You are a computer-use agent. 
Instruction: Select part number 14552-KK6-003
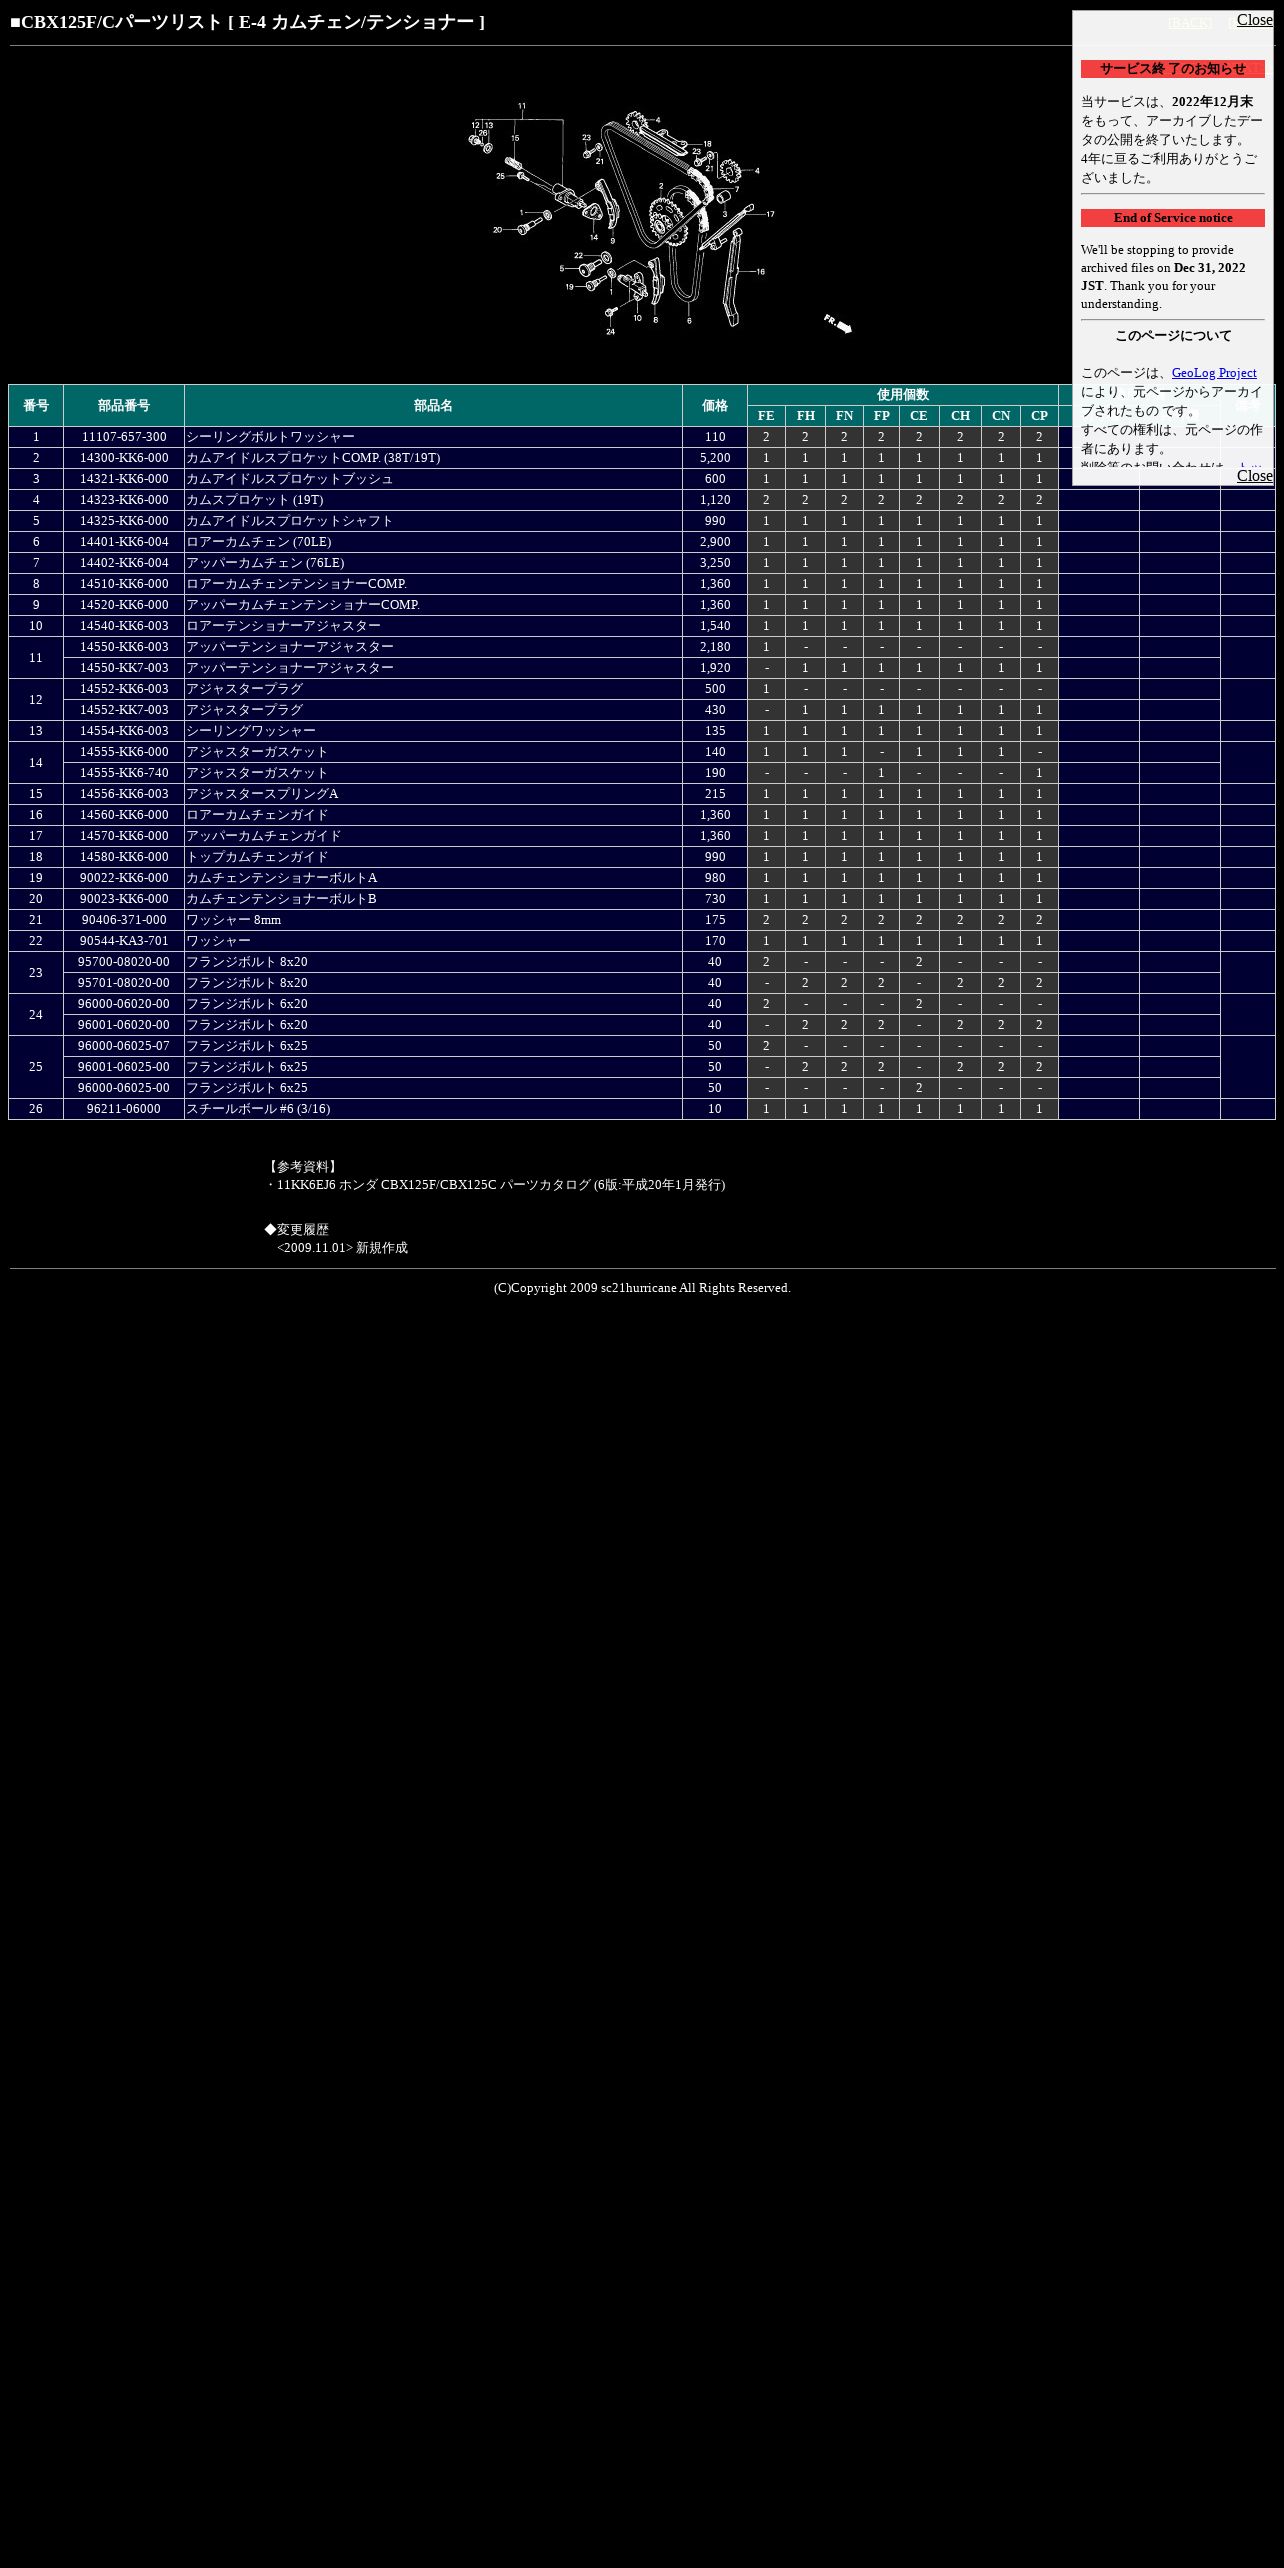[124, 689]
